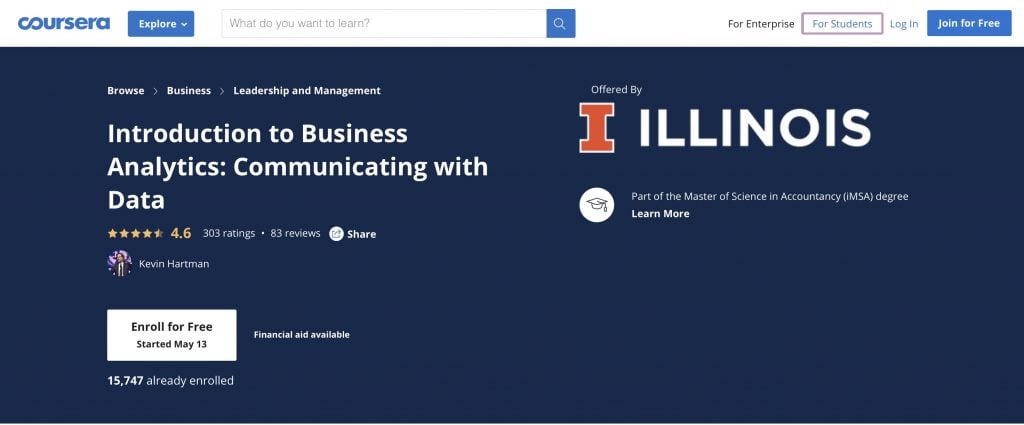Screen dimensions: 1024x425
Task: Click the star rating icons
Action: [x=136, y=233]
